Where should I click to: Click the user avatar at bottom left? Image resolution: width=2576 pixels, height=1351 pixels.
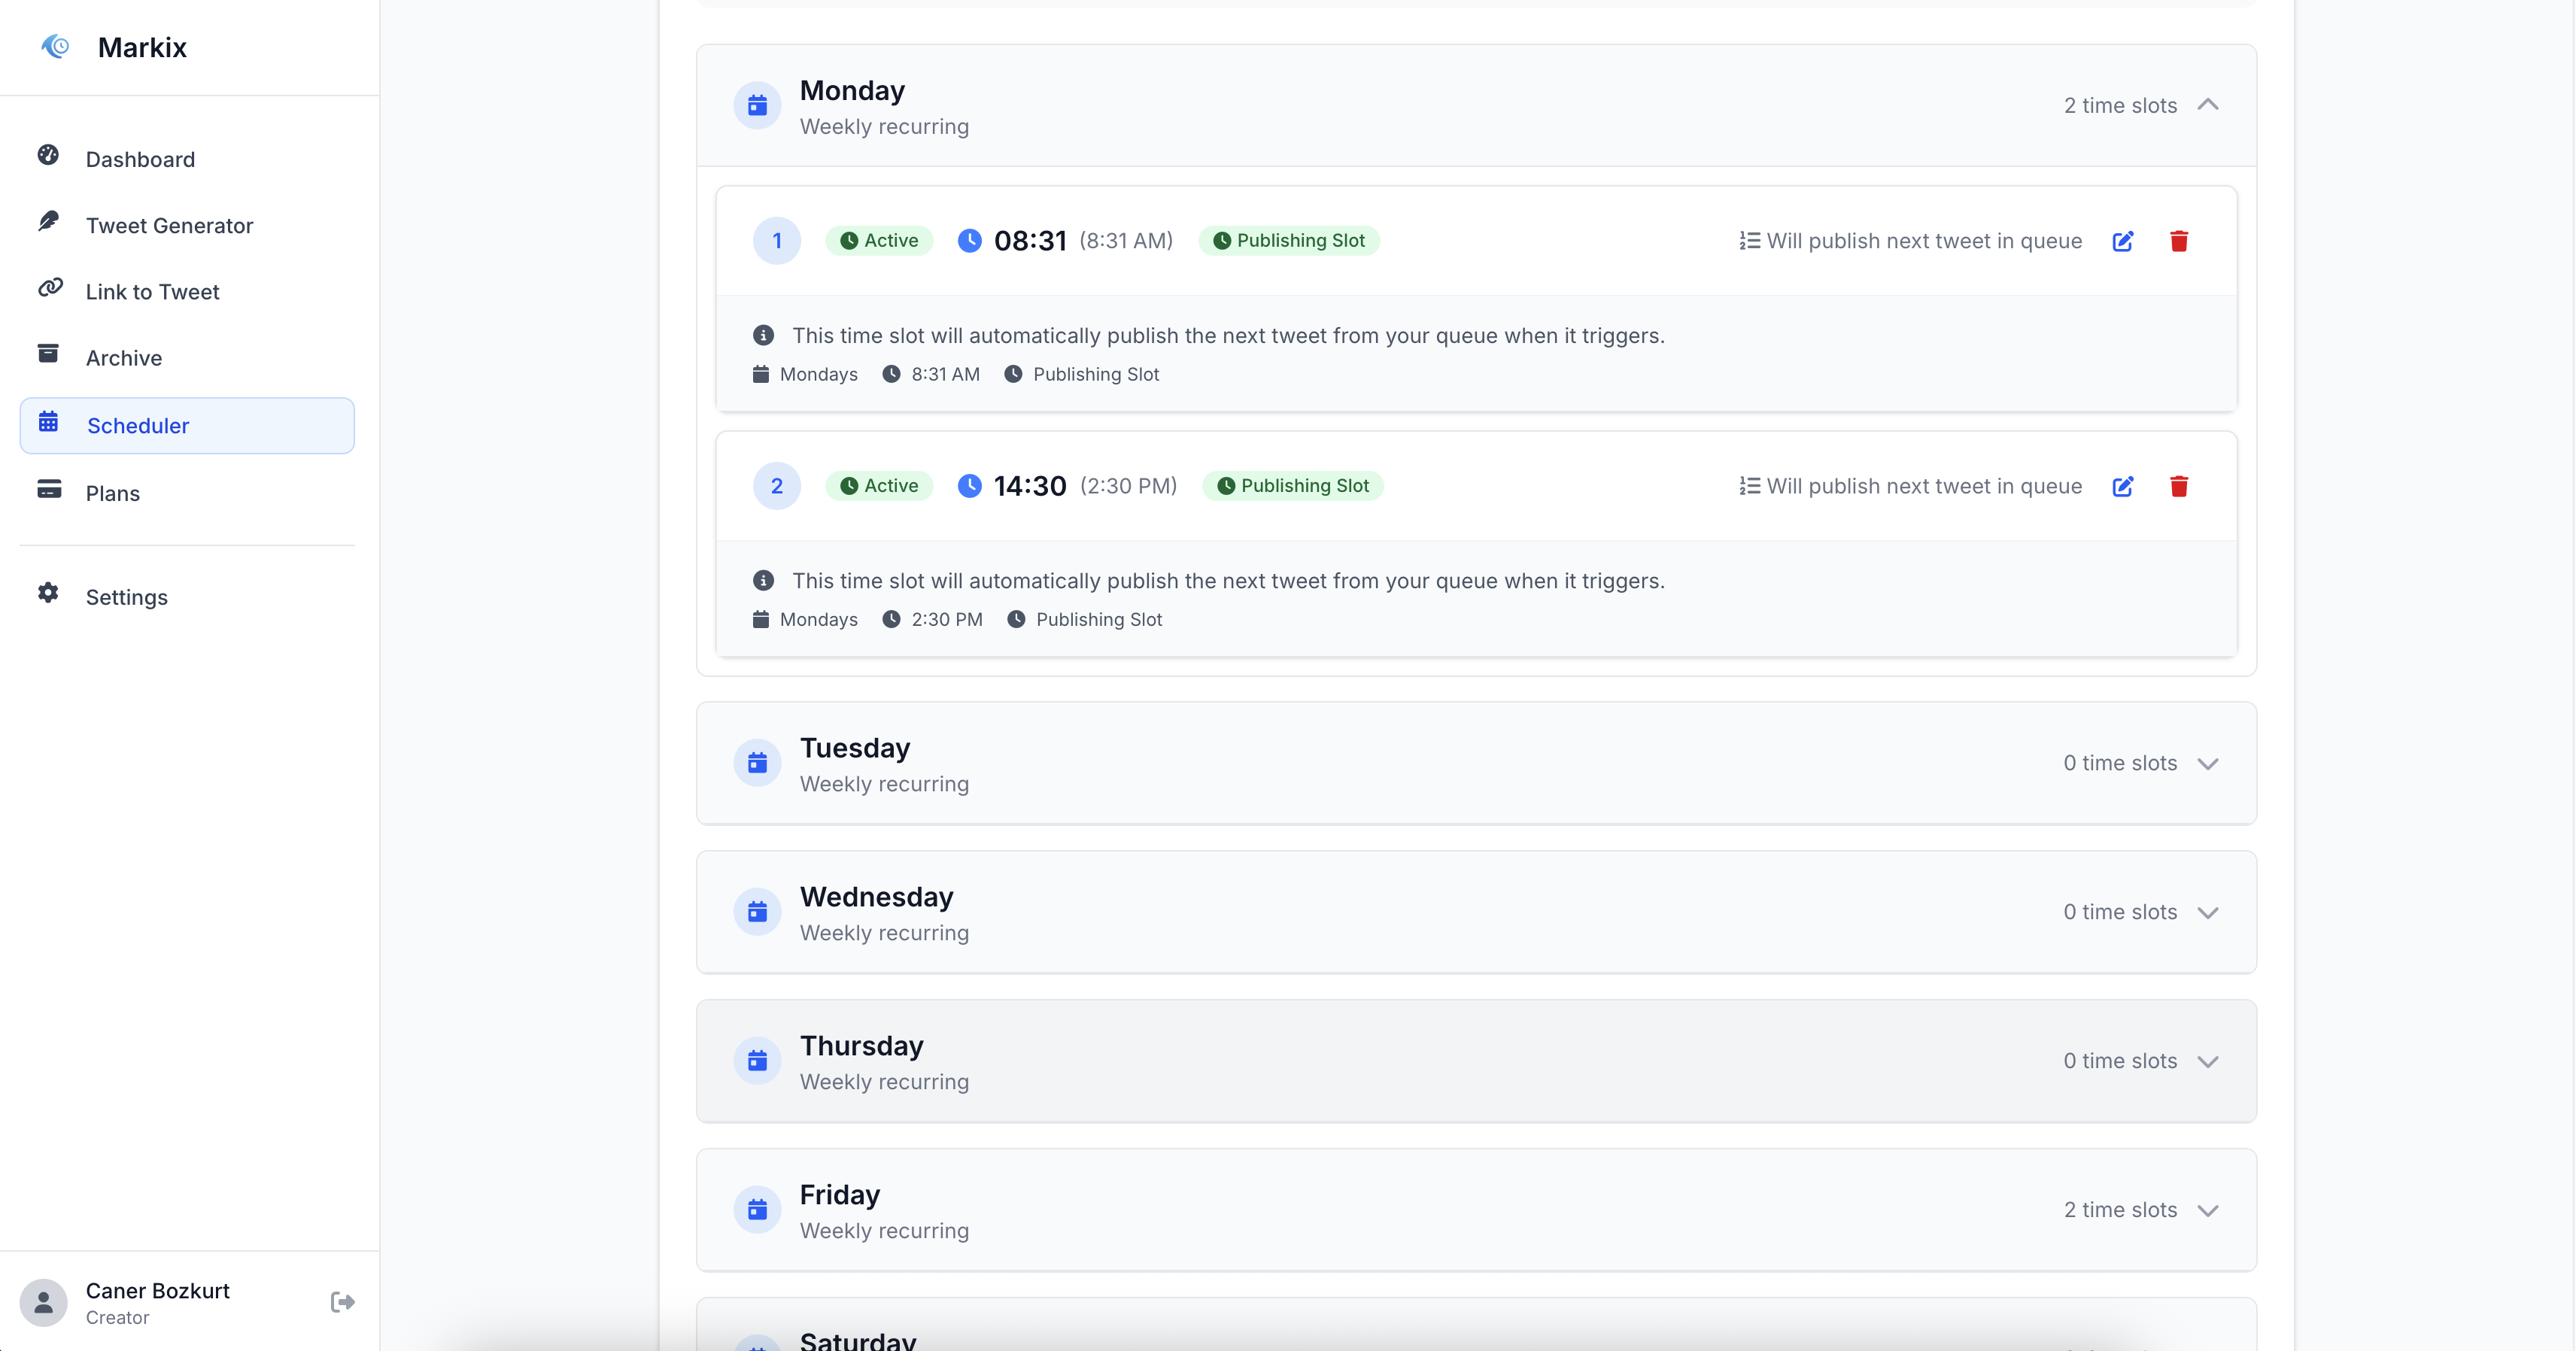44,1302
